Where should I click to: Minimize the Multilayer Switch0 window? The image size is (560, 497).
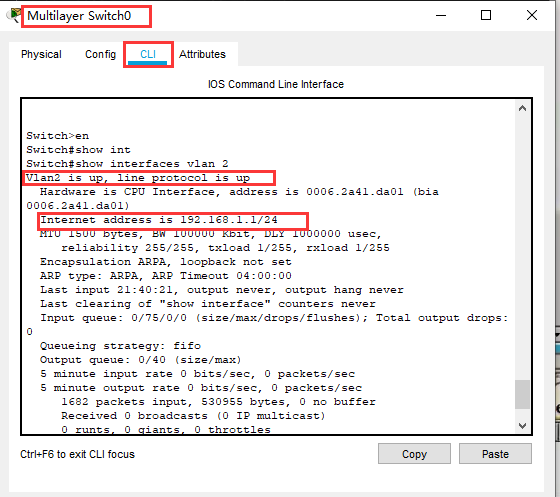point(441,15)
